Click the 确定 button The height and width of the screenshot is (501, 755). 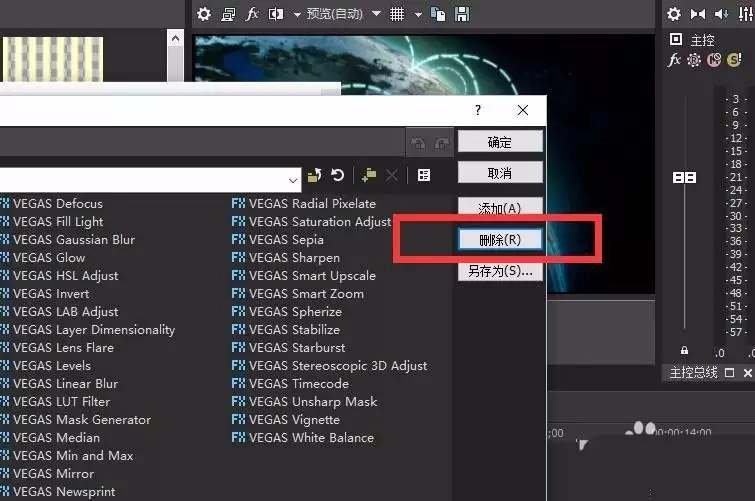[x=500, y=142]
